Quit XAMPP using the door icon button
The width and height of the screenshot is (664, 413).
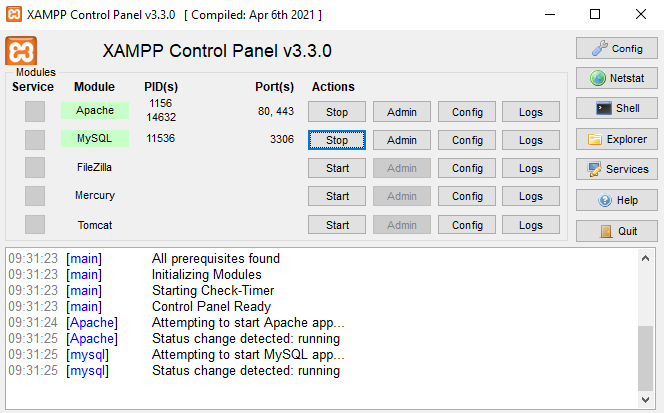tap(615, 231)
